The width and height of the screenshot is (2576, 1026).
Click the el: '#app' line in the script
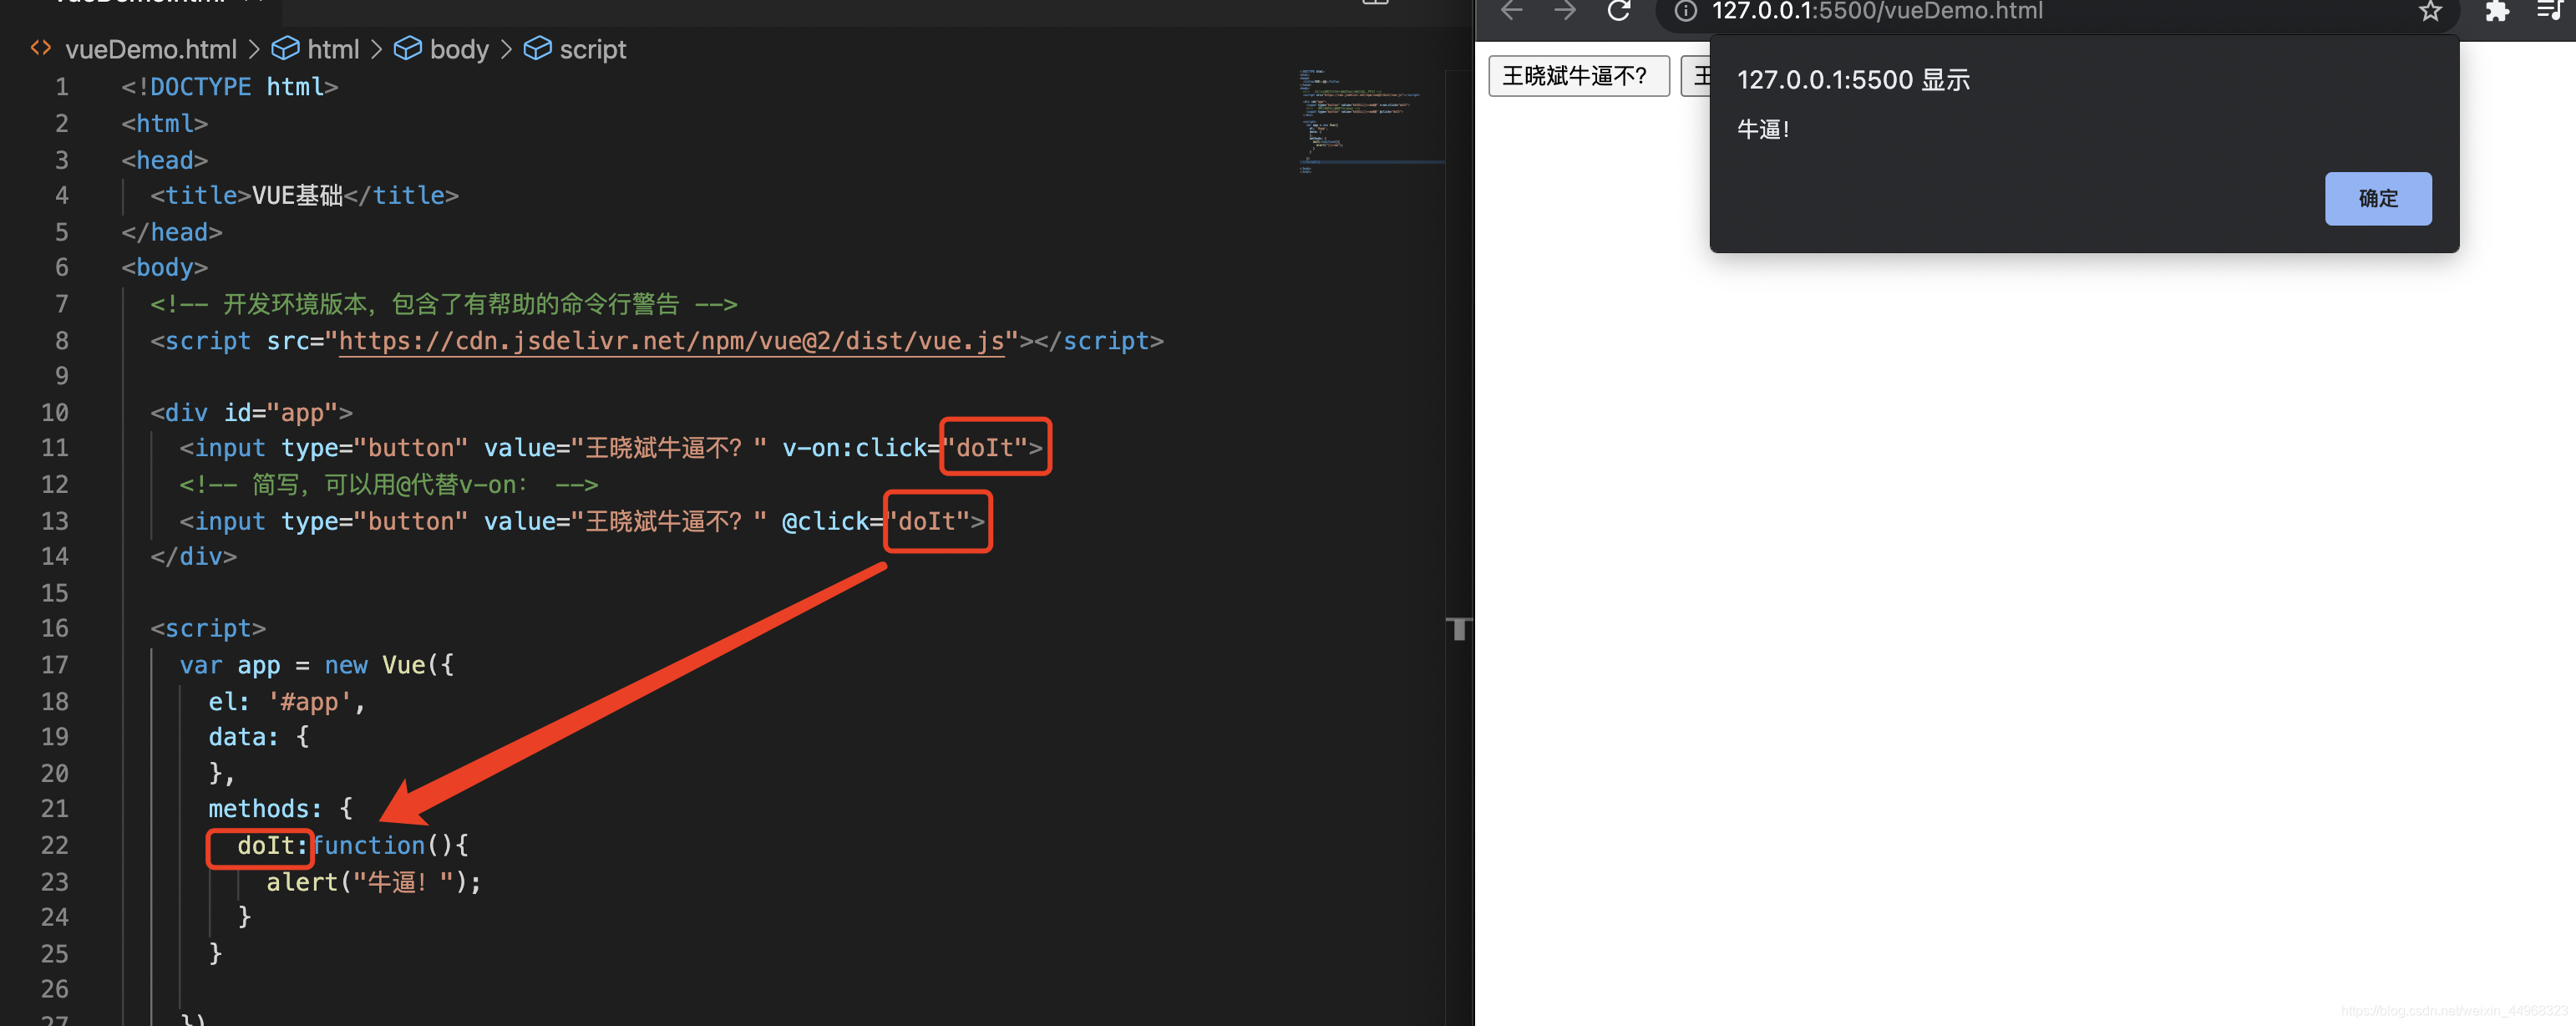[x=286, y=702]
